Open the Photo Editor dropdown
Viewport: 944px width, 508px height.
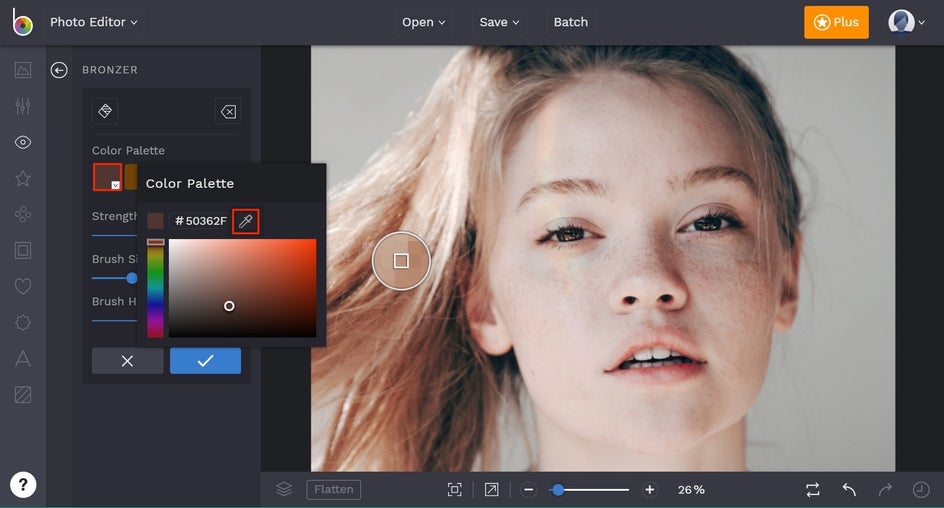(94, 22)
